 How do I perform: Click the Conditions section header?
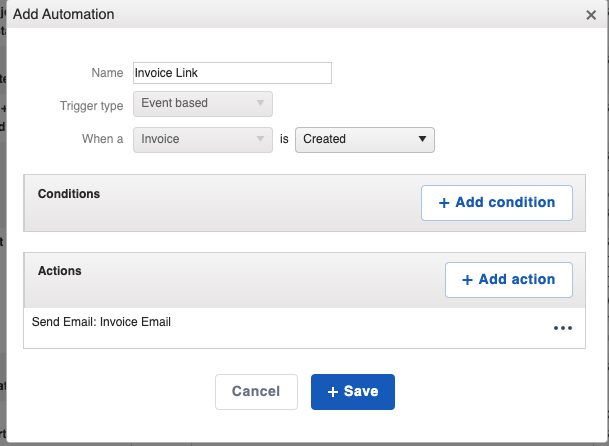point(69,193)
